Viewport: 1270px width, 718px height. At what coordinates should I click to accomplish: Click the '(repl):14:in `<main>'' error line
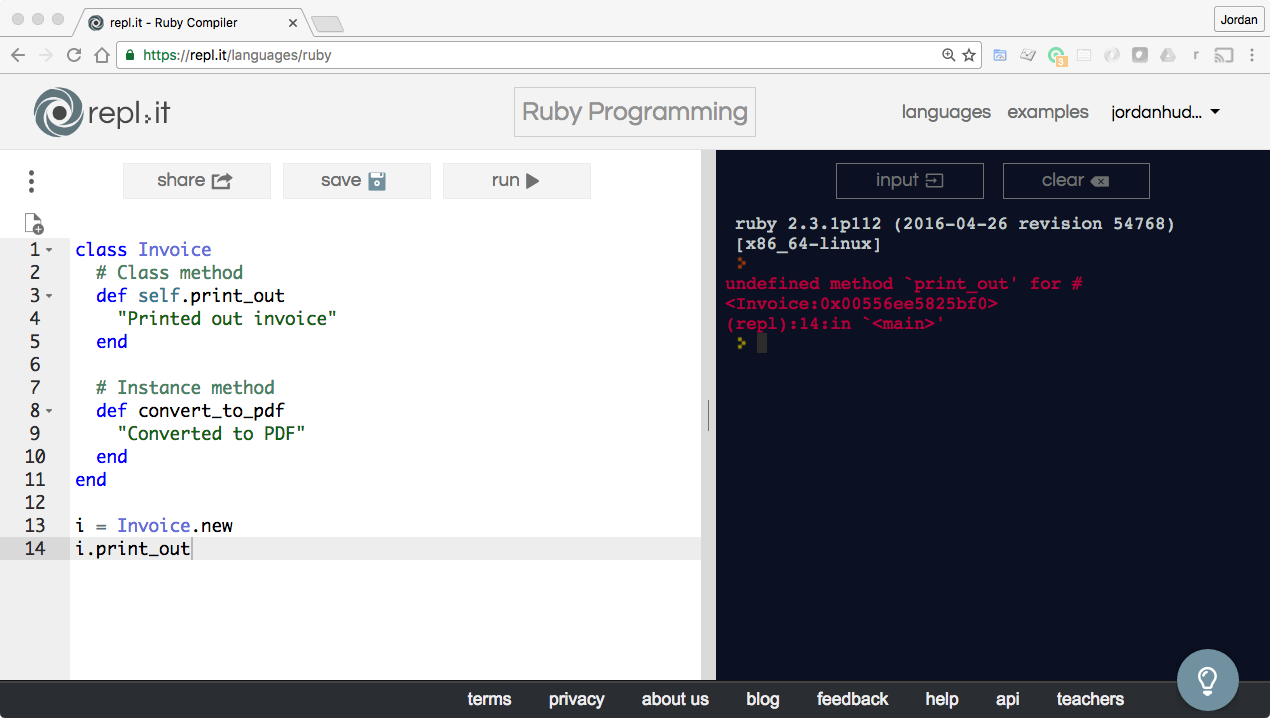pos(835,324)
